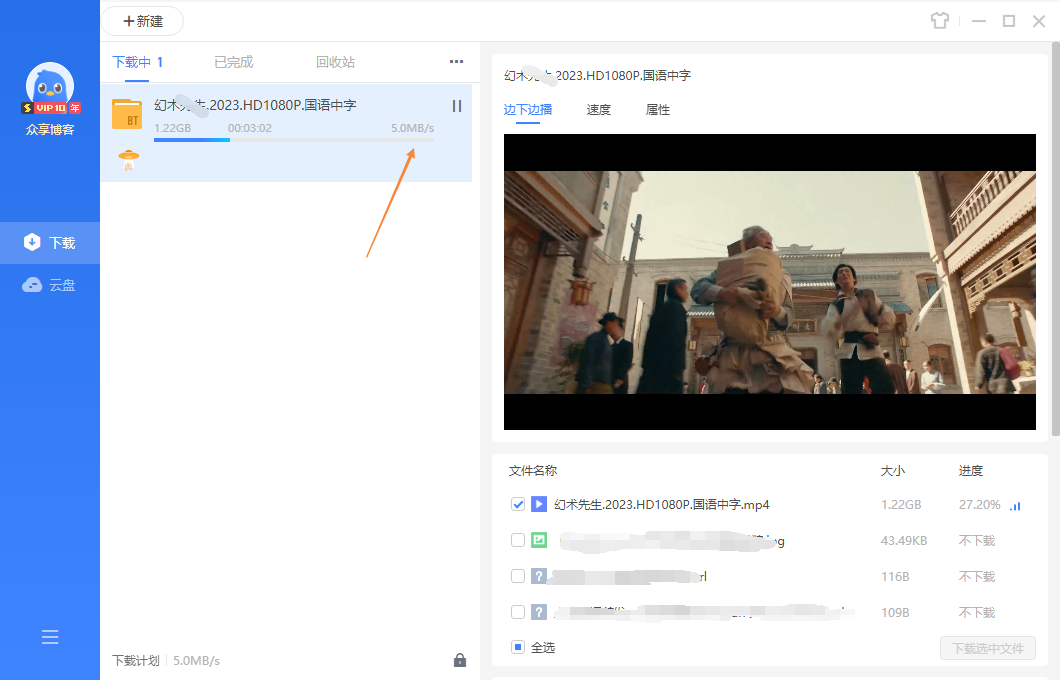Switch to the 下载中 tab
This screenshot has width=1060, height=680.
point(137,62)
